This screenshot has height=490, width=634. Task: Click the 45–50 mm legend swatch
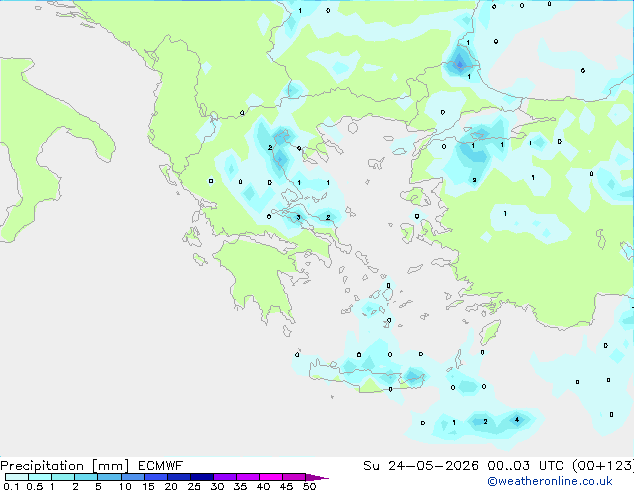coord(294,477)
